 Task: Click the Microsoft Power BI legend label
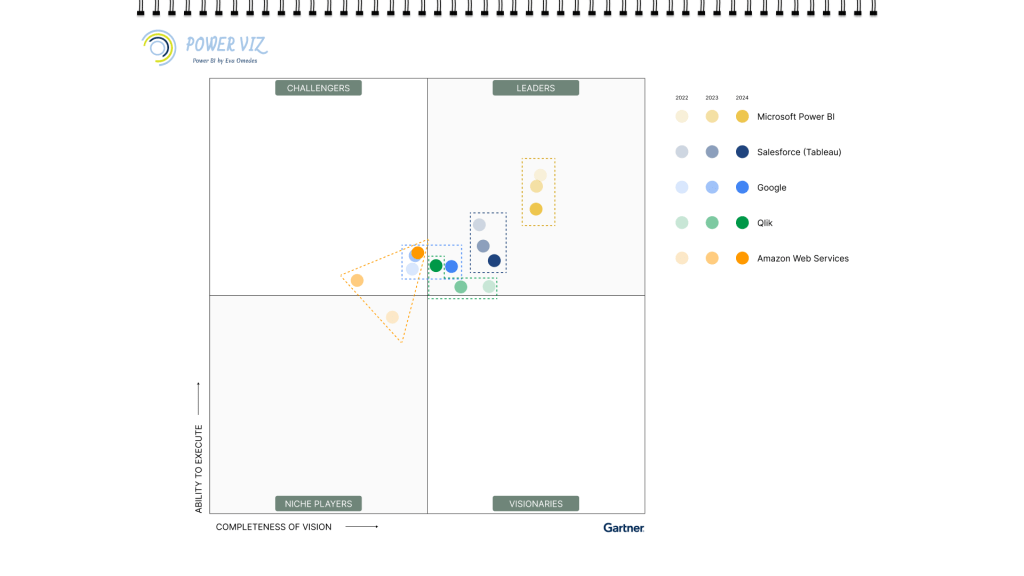click(795, 117)
